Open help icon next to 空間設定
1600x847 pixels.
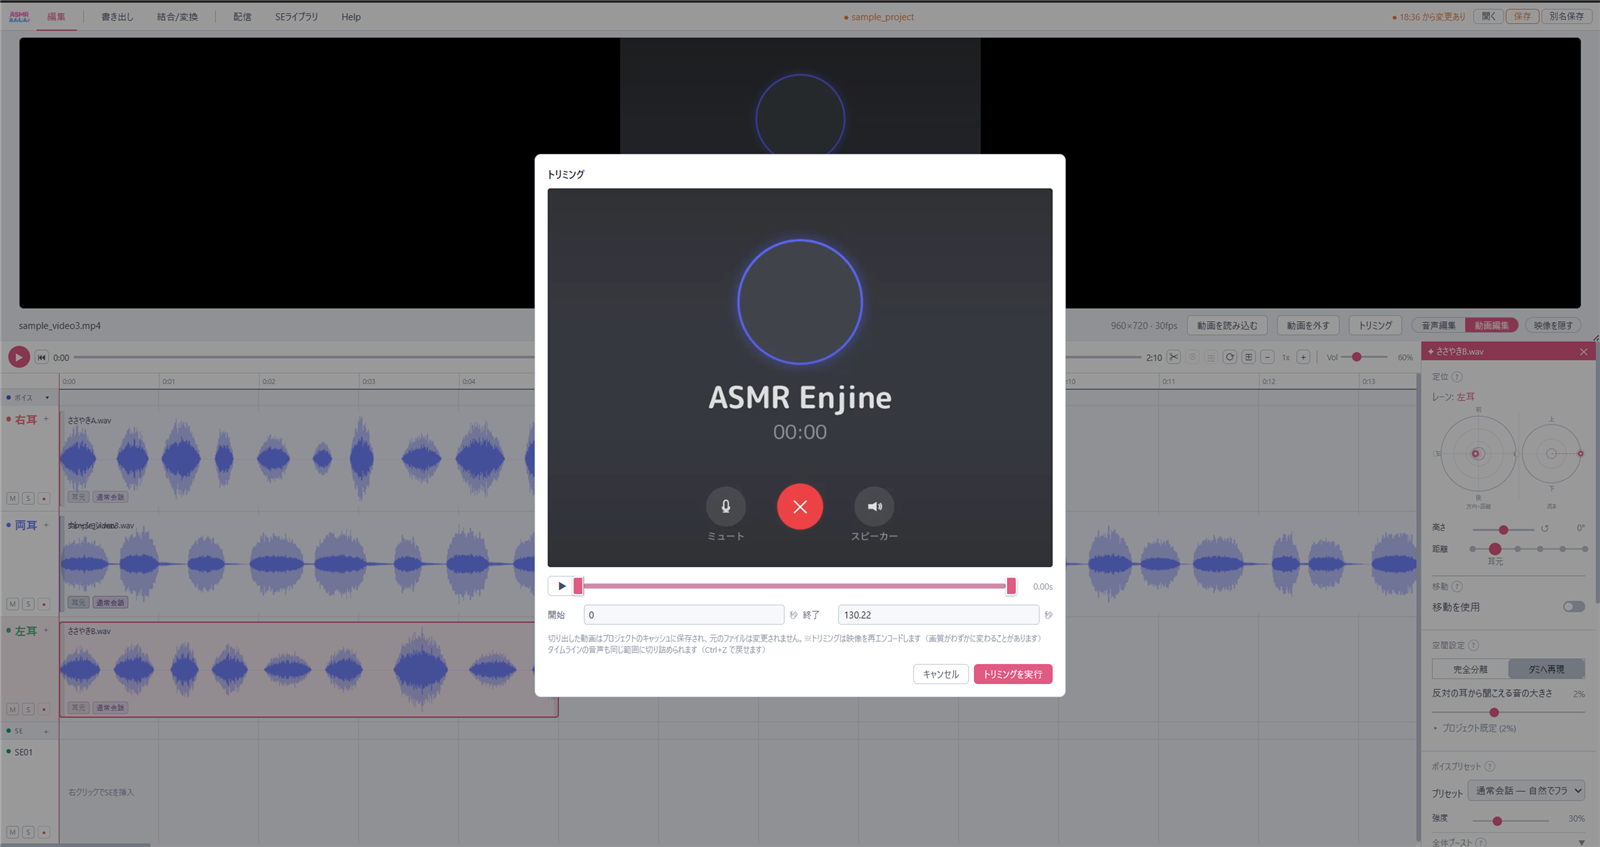[1474, 646]
